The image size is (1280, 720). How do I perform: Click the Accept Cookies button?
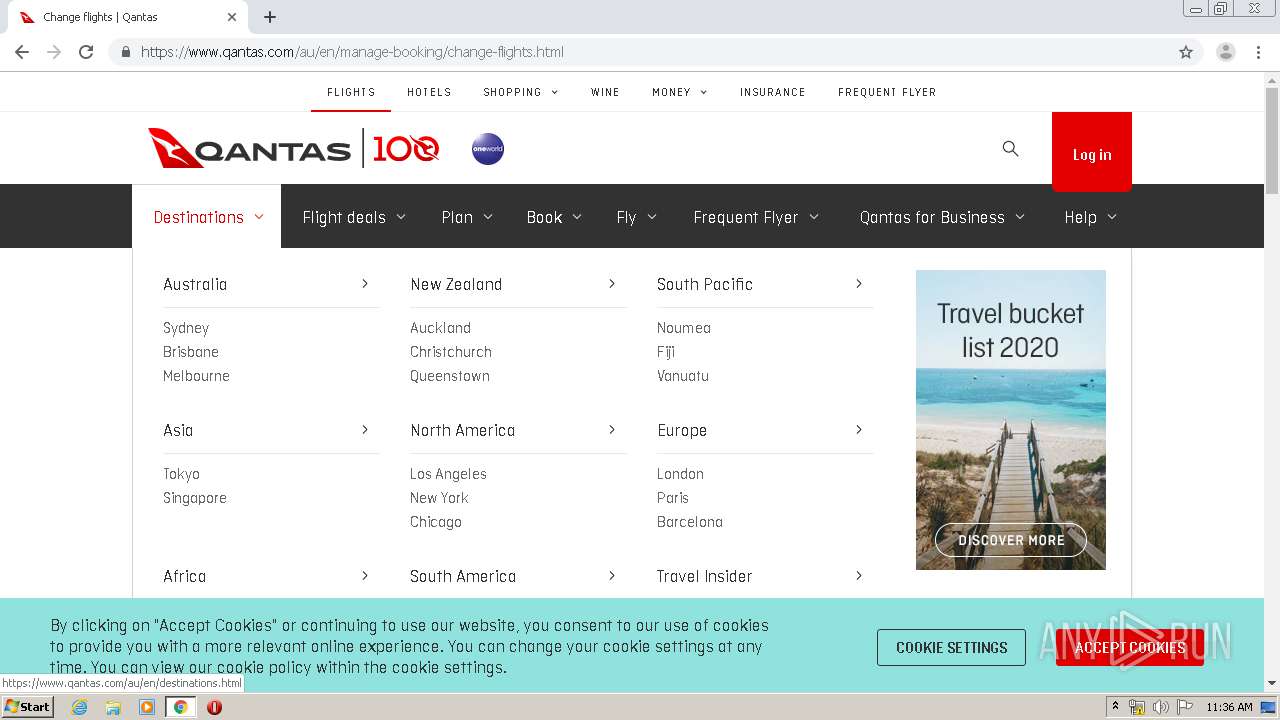coord(1130,648)
